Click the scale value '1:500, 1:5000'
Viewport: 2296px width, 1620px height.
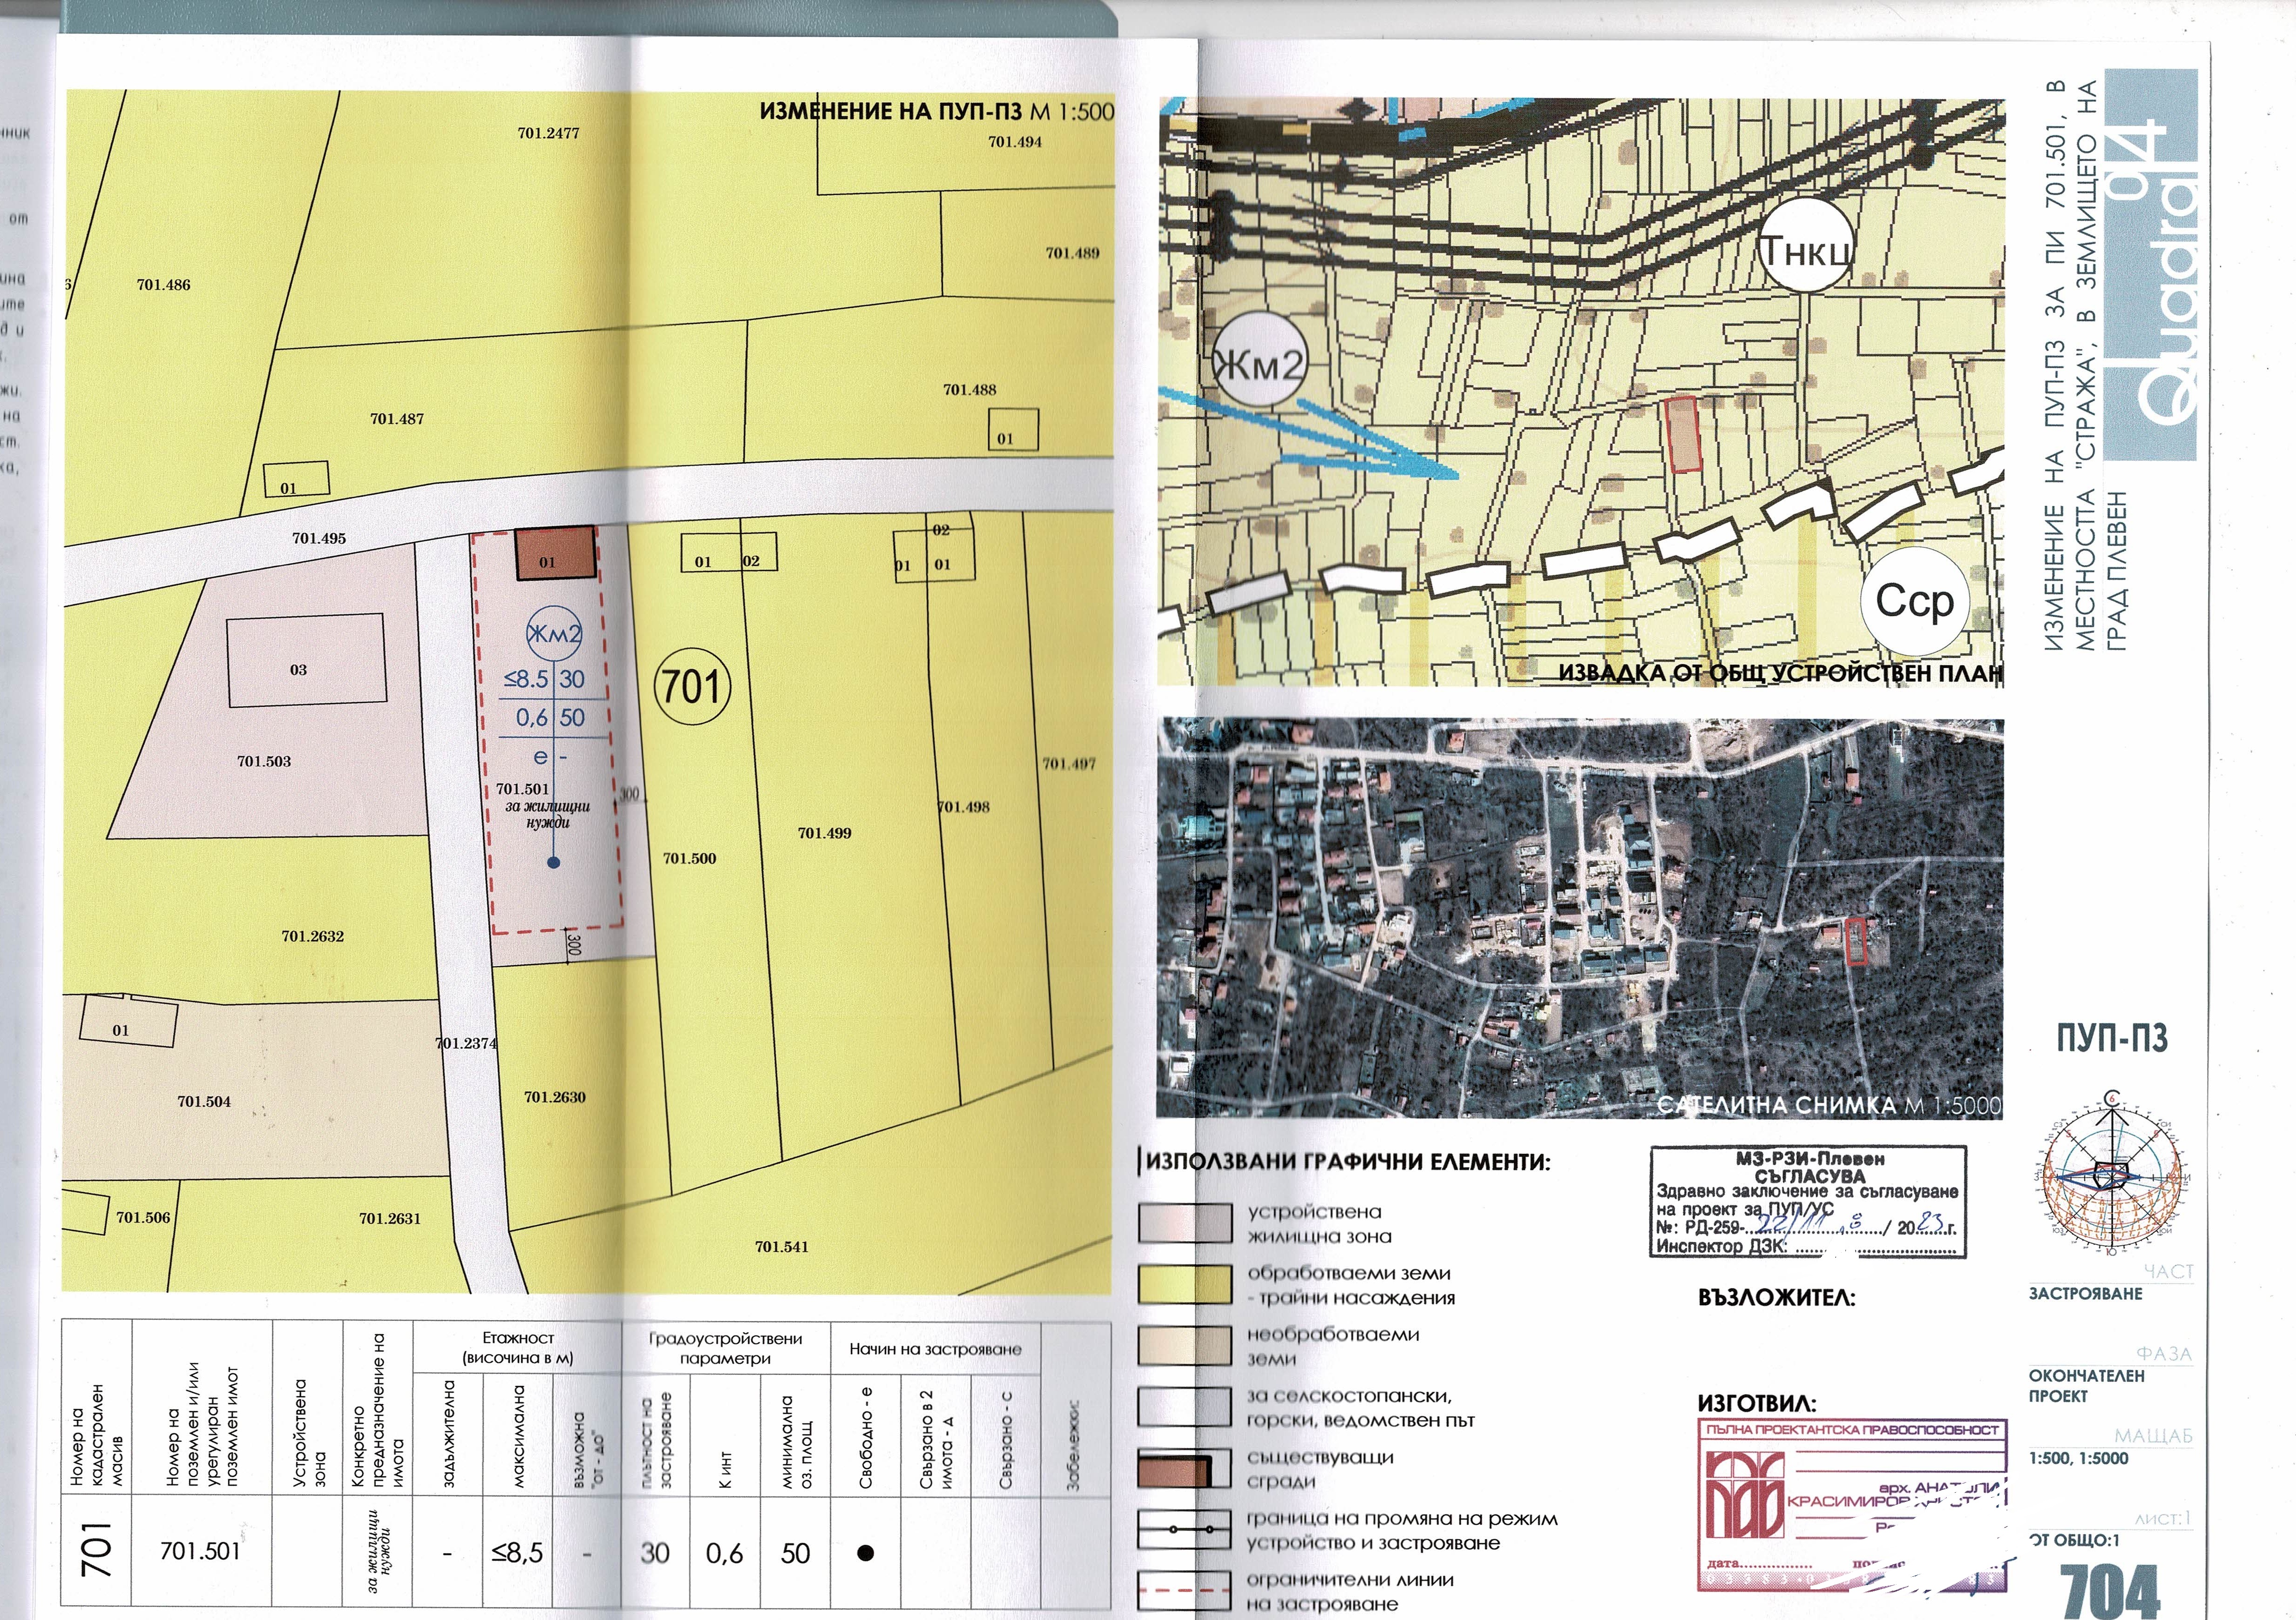(2078, 1458)
